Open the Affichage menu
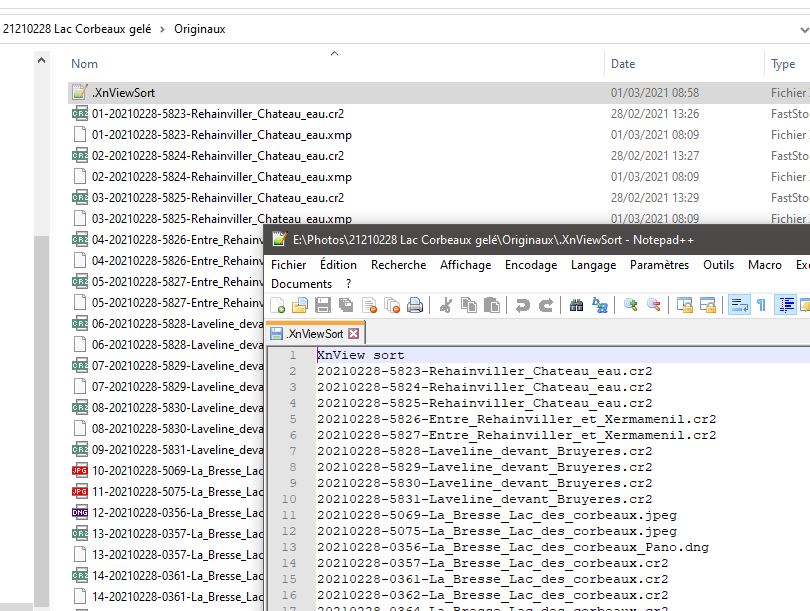The height and width of the screenshot is (611, 810). coord(466,265)
